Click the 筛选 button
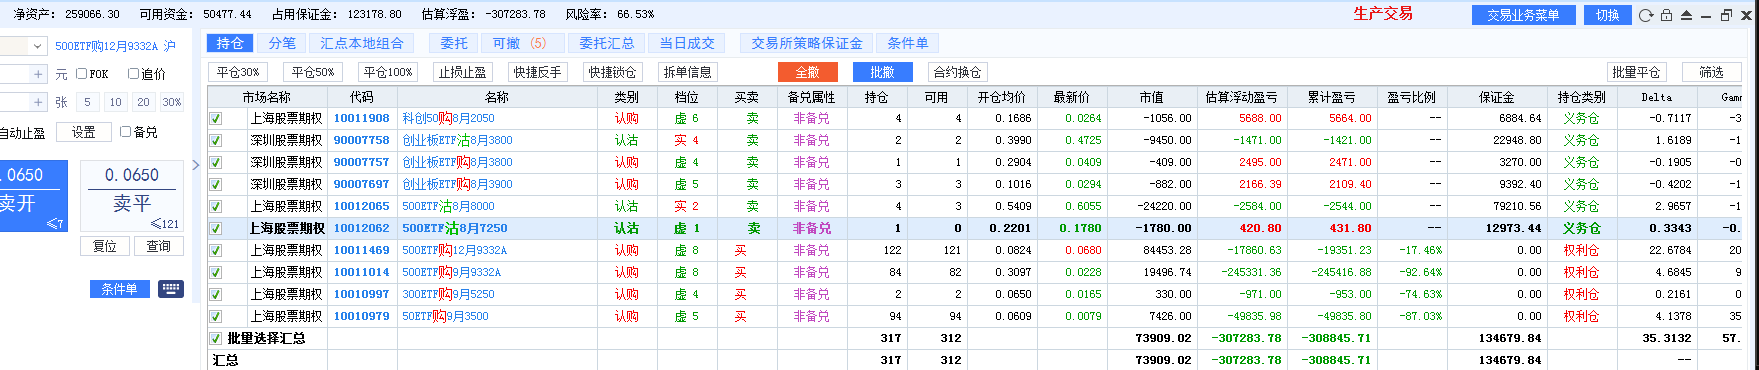1759x370 pixels. [1711, 72]
